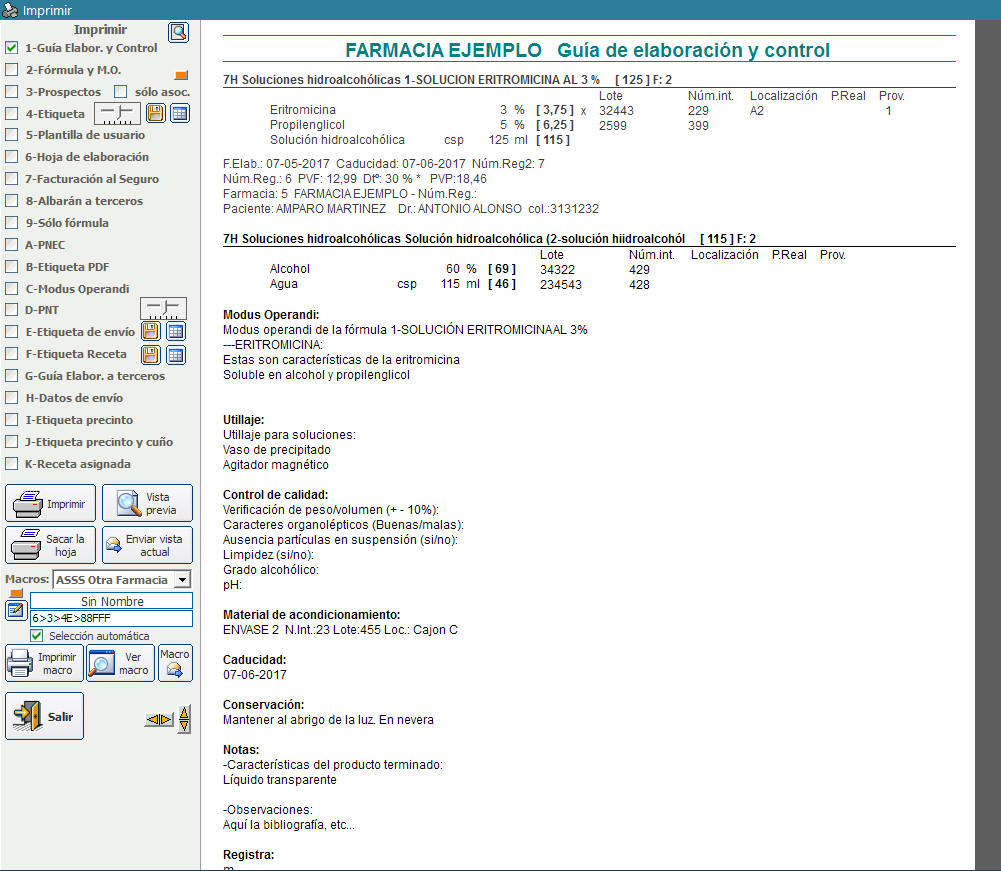Check K-Receta asignada option
Screen dimensions: 1001x871
click(11, 464)
